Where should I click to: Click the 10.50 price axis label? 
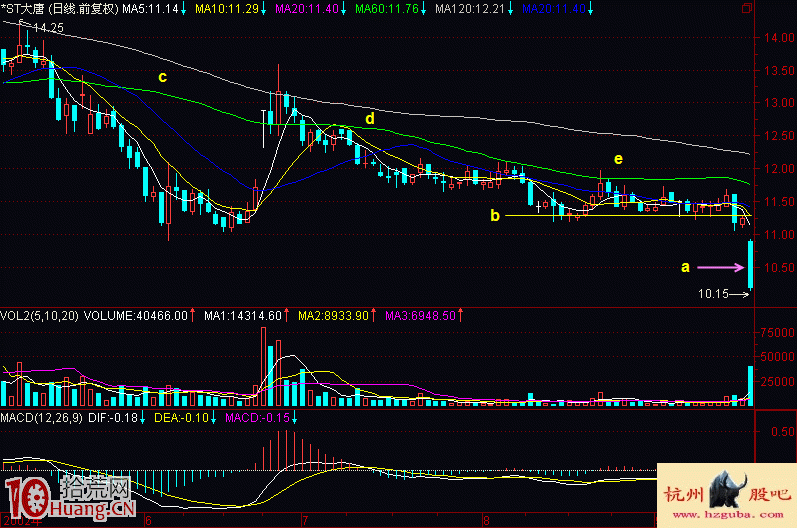click(779, 267)
